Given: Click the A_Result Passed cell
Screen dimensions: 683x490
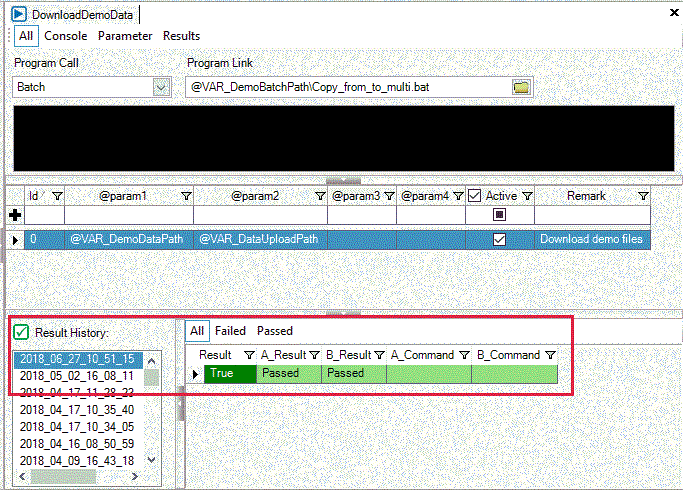Looking at the screenshot, I should [x=289, y=374].
